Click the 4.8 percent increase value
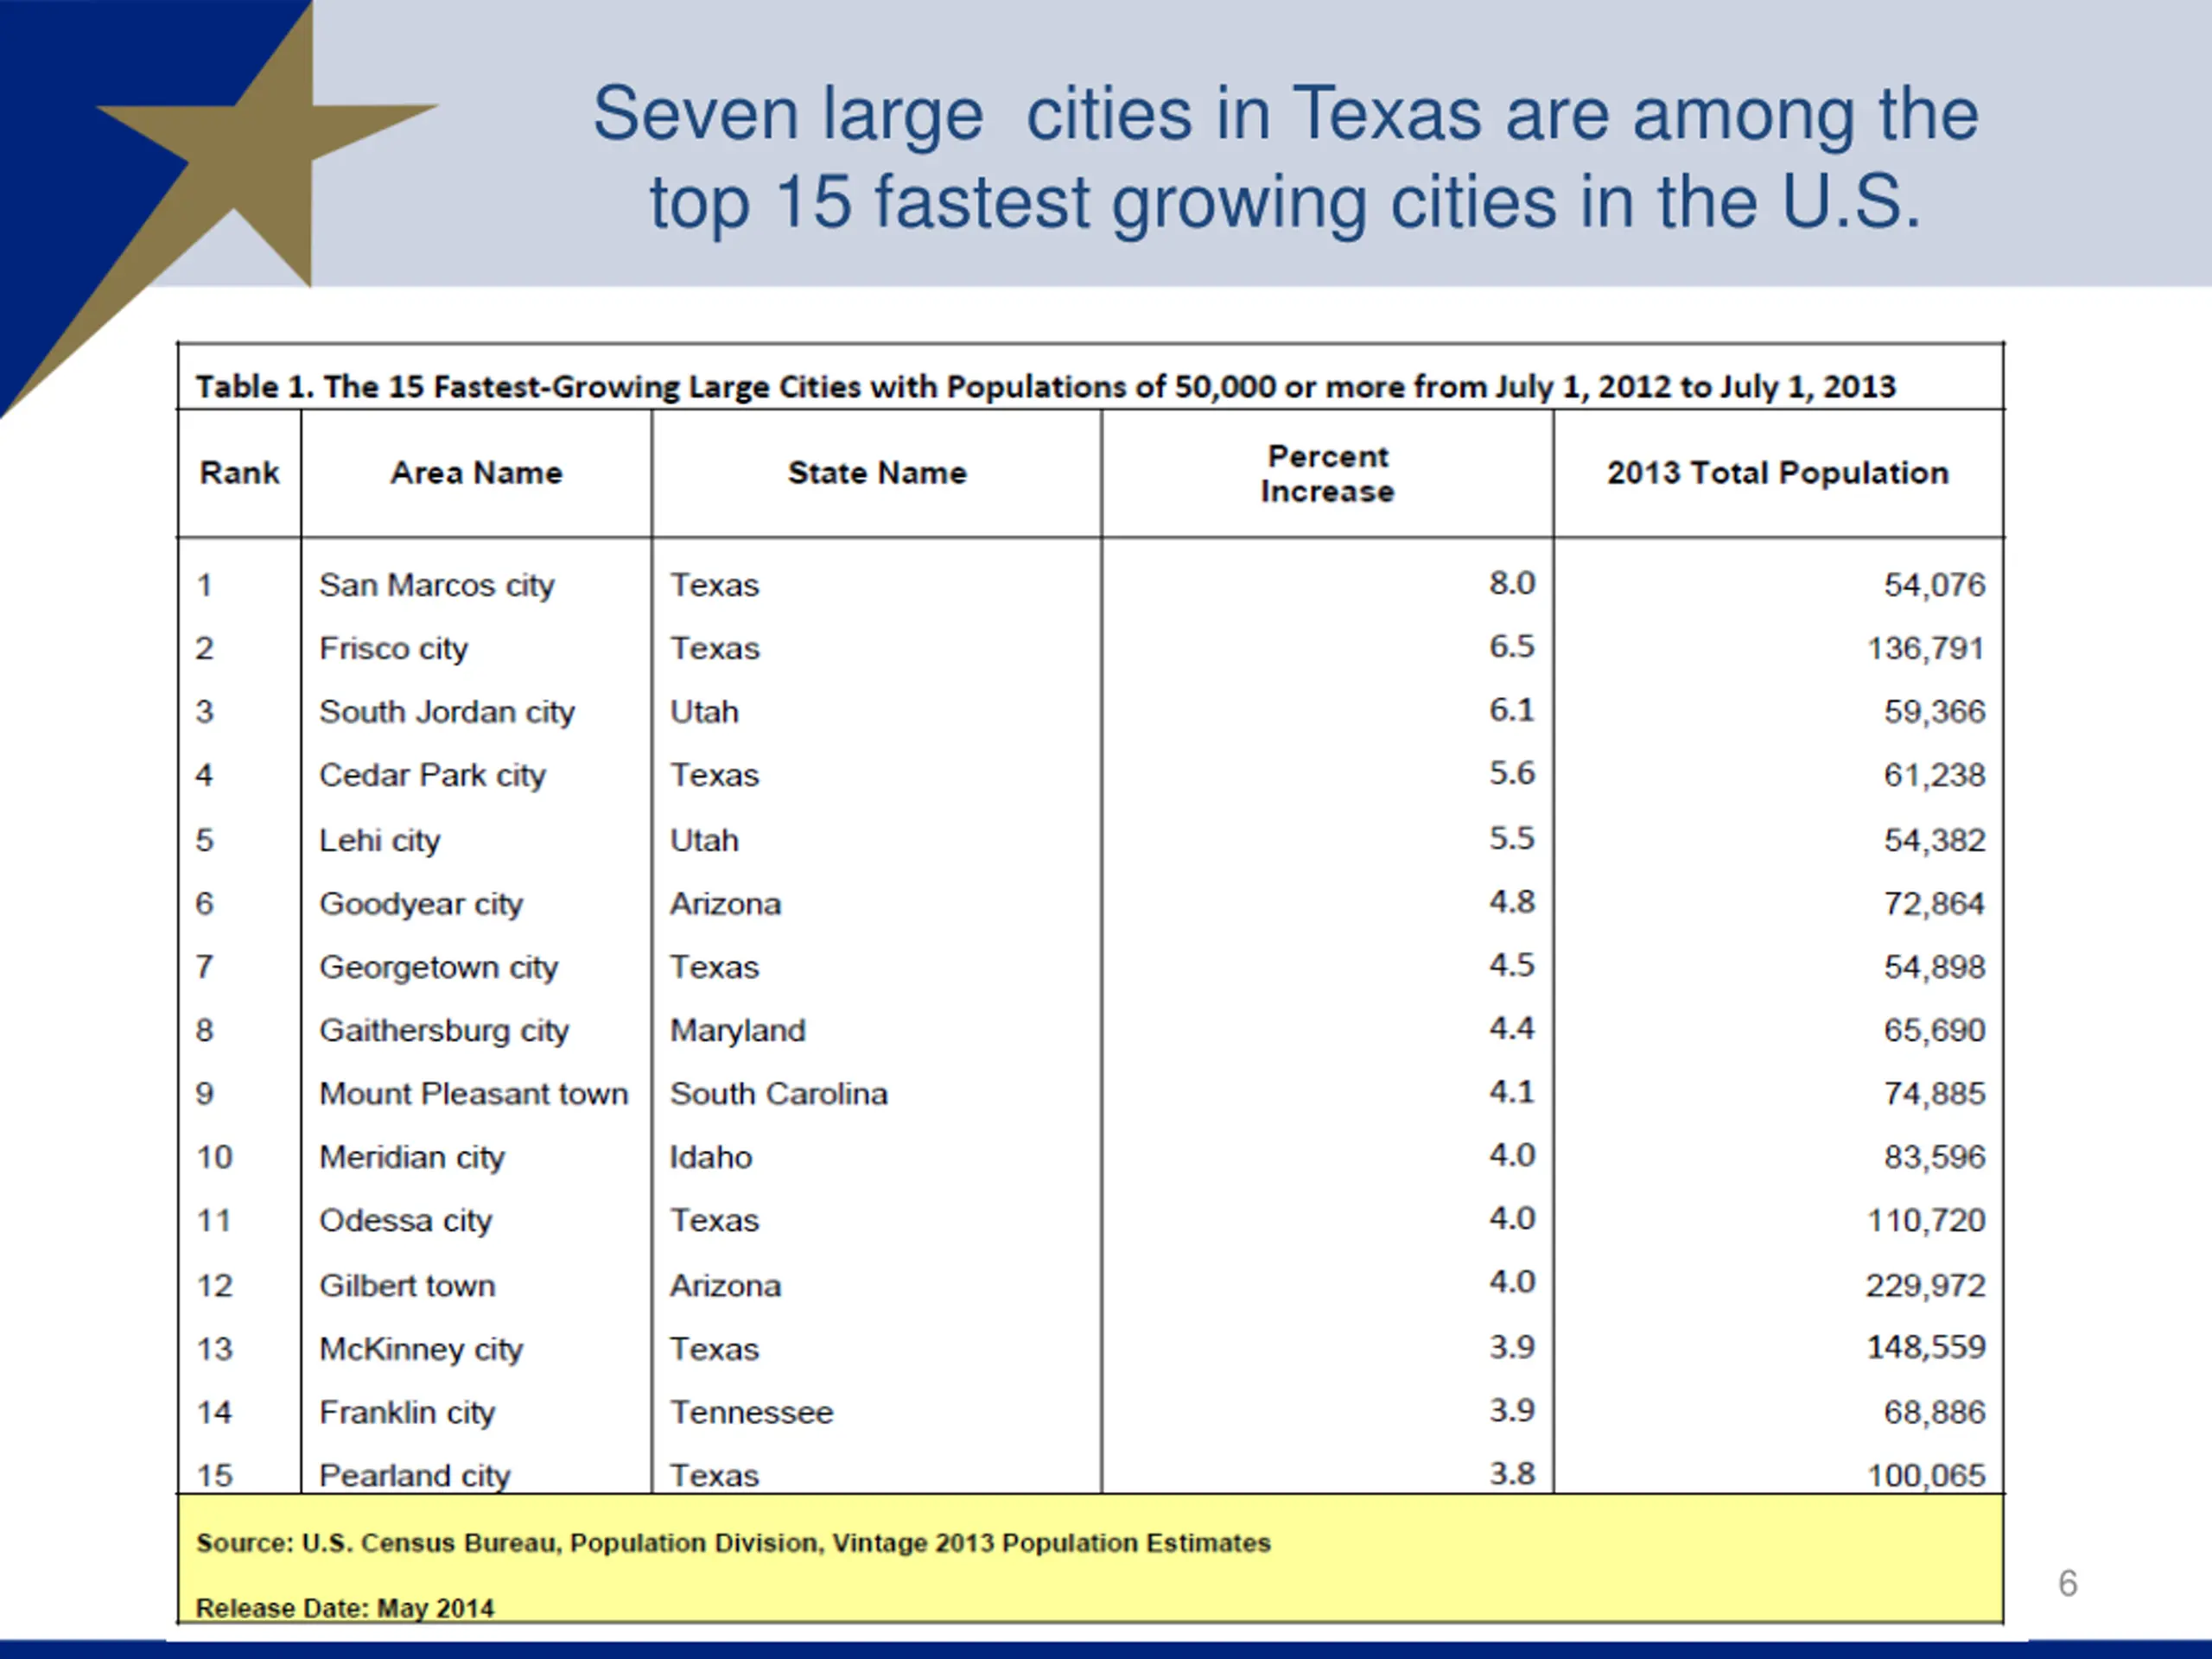 pos(1511,902)
